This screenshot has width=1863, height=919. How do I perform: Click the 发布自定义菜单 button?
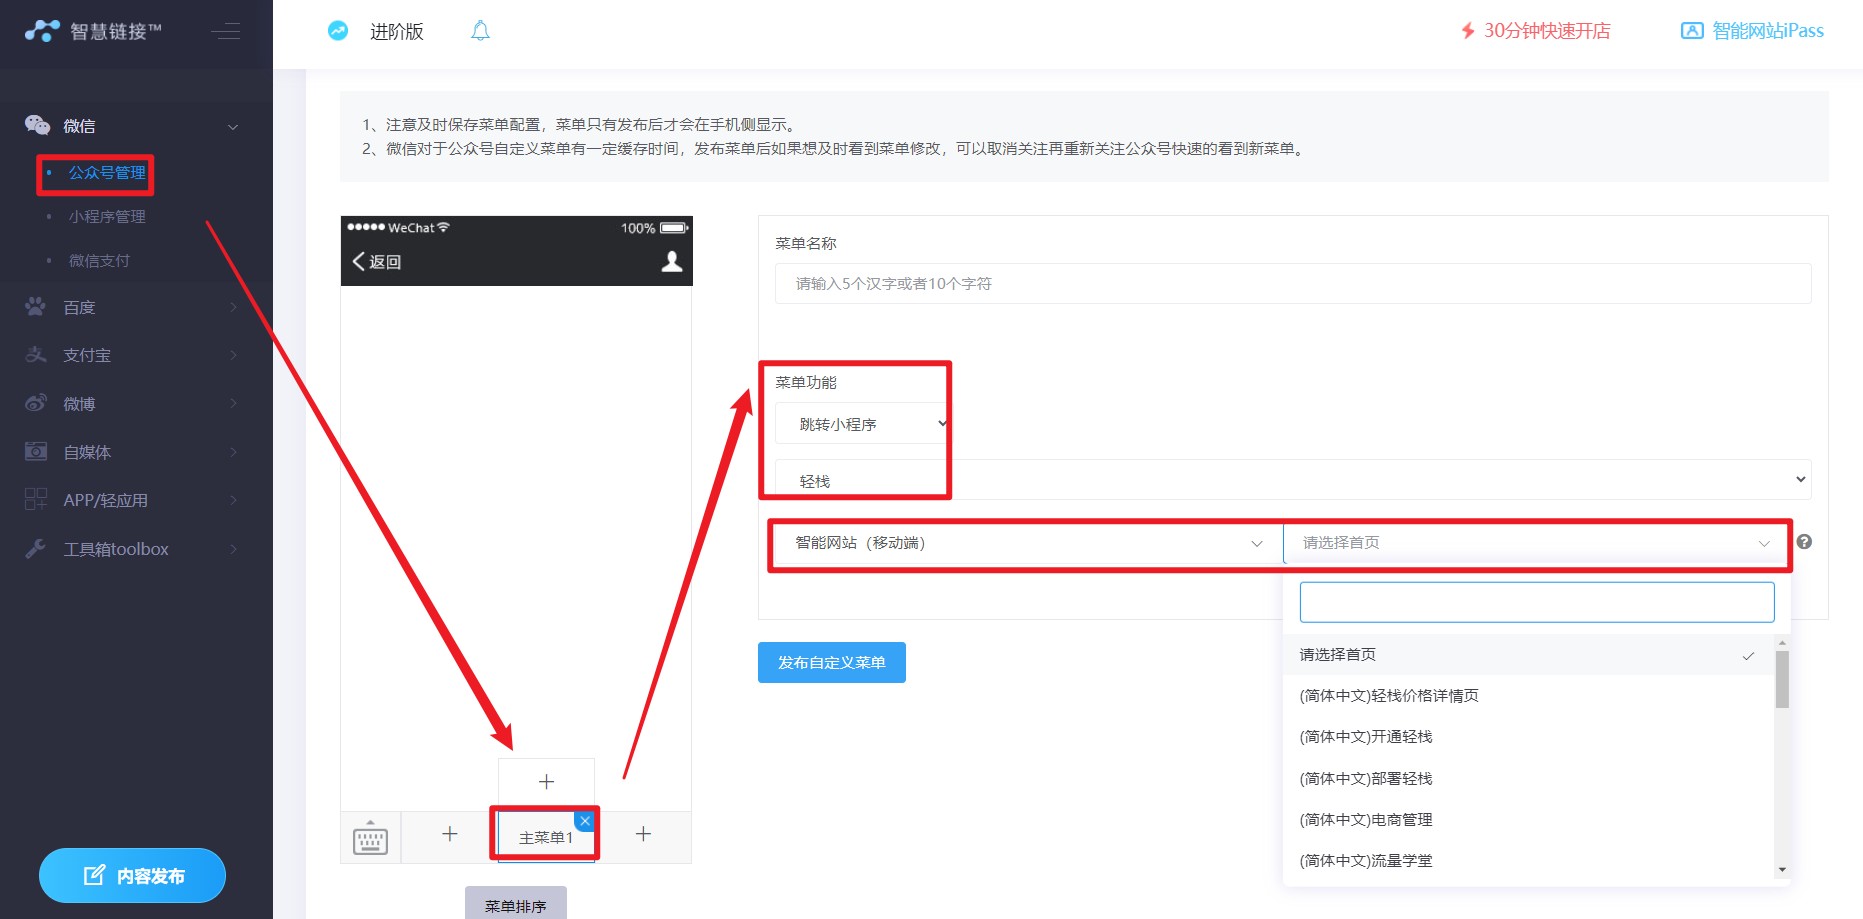click(x=832, y=662)
